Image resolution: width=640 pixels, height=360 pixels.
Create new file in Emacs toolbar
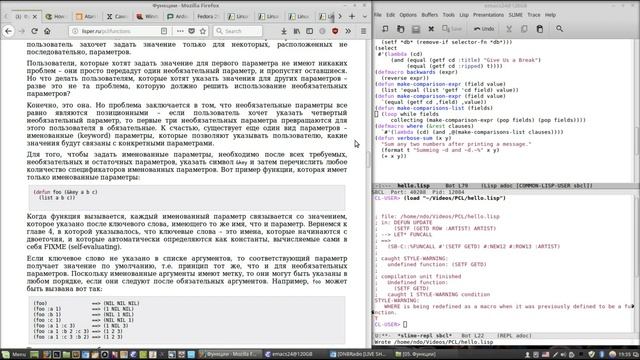[385, 29]
